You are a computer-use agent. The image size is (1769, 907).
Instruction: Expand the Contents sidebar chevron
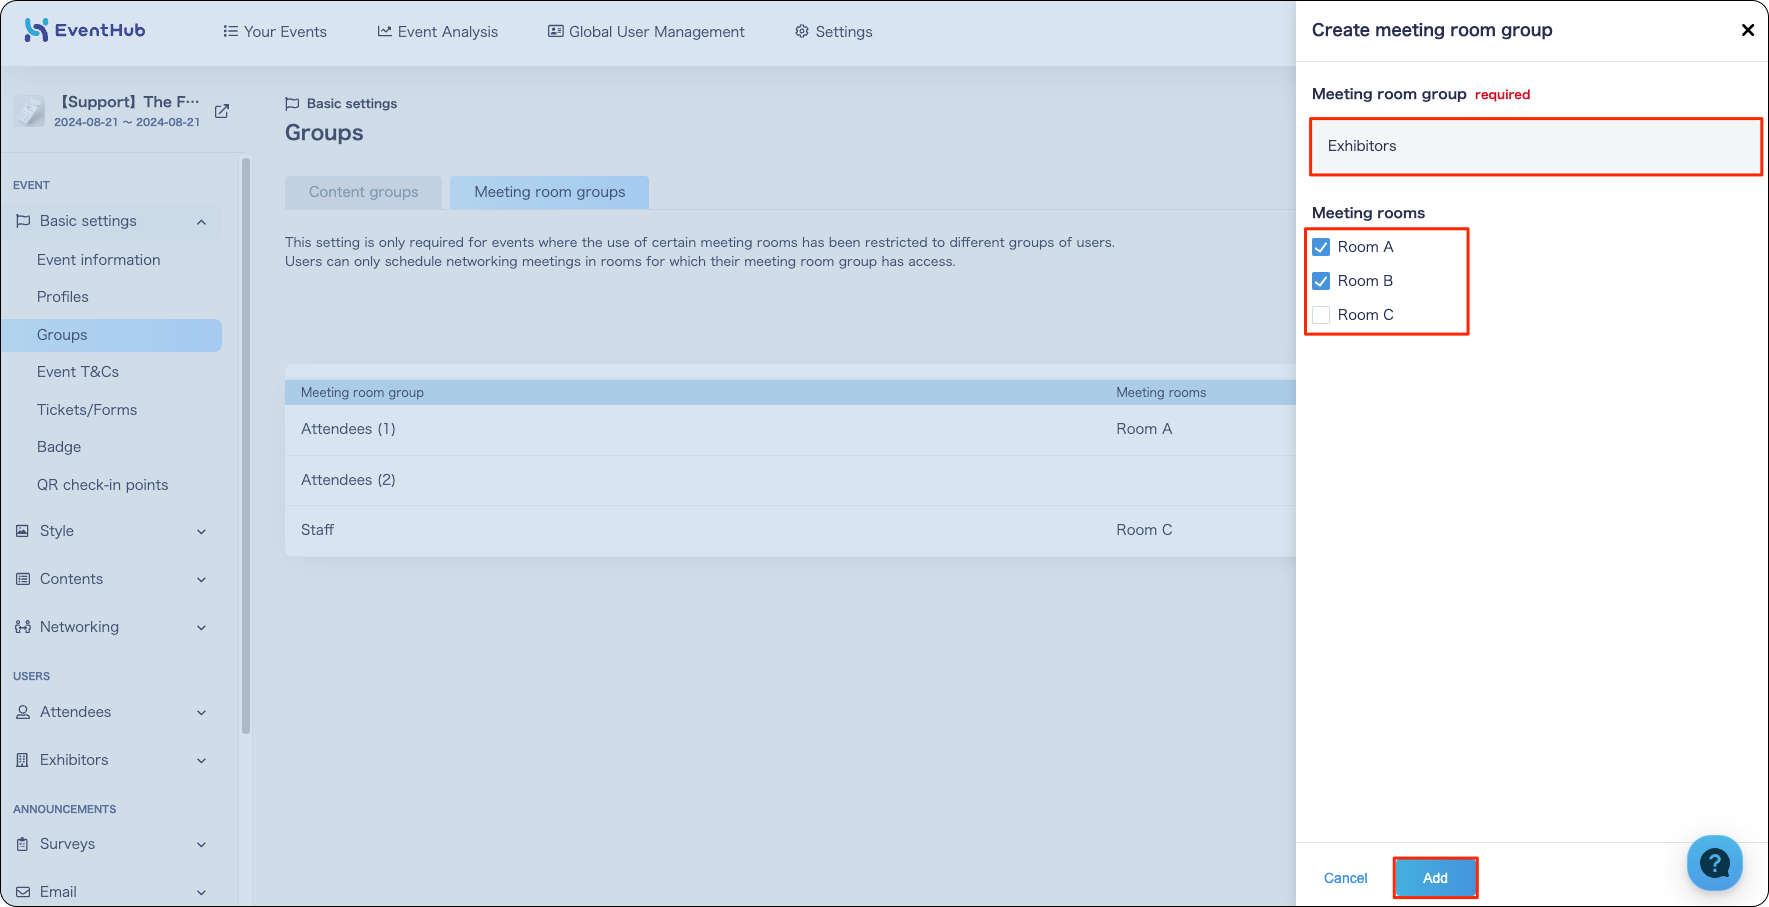pyautogui.click(x=201, y=580)
